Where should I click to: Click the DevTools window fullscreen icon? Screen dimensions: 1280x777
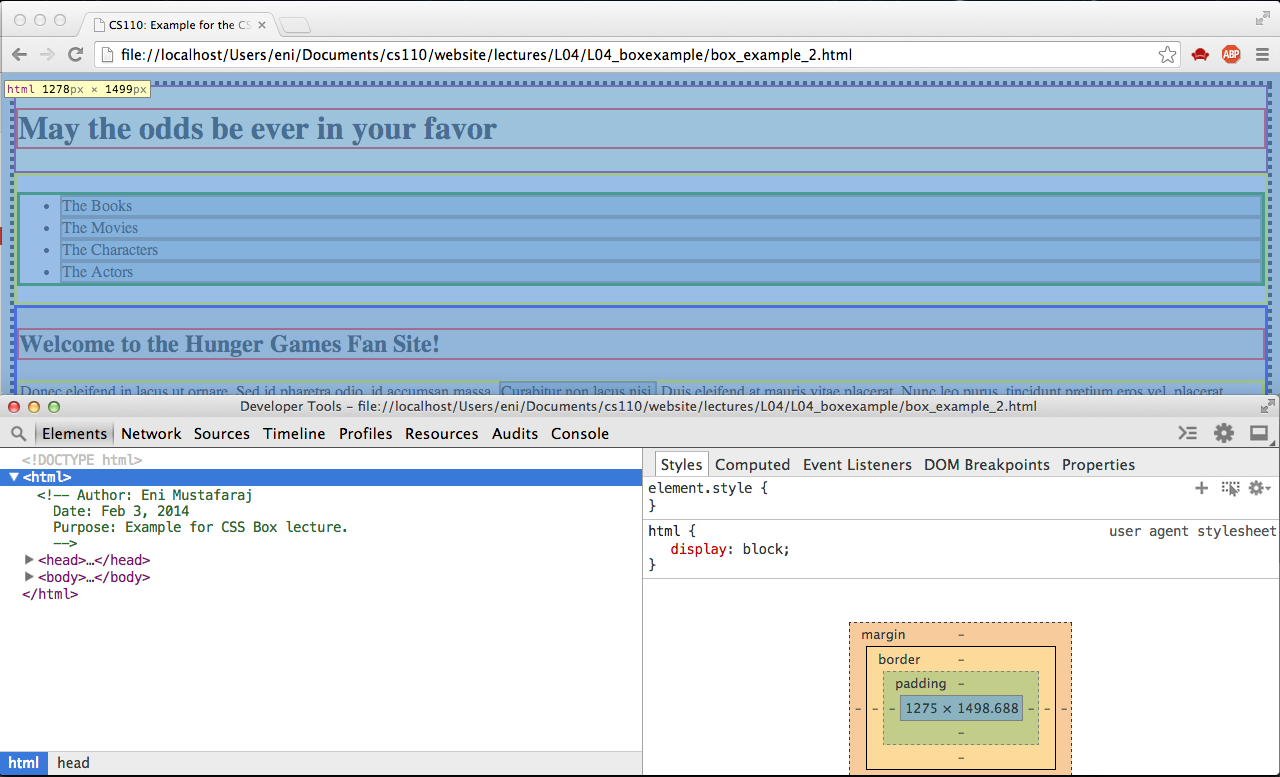point(1267,407)
